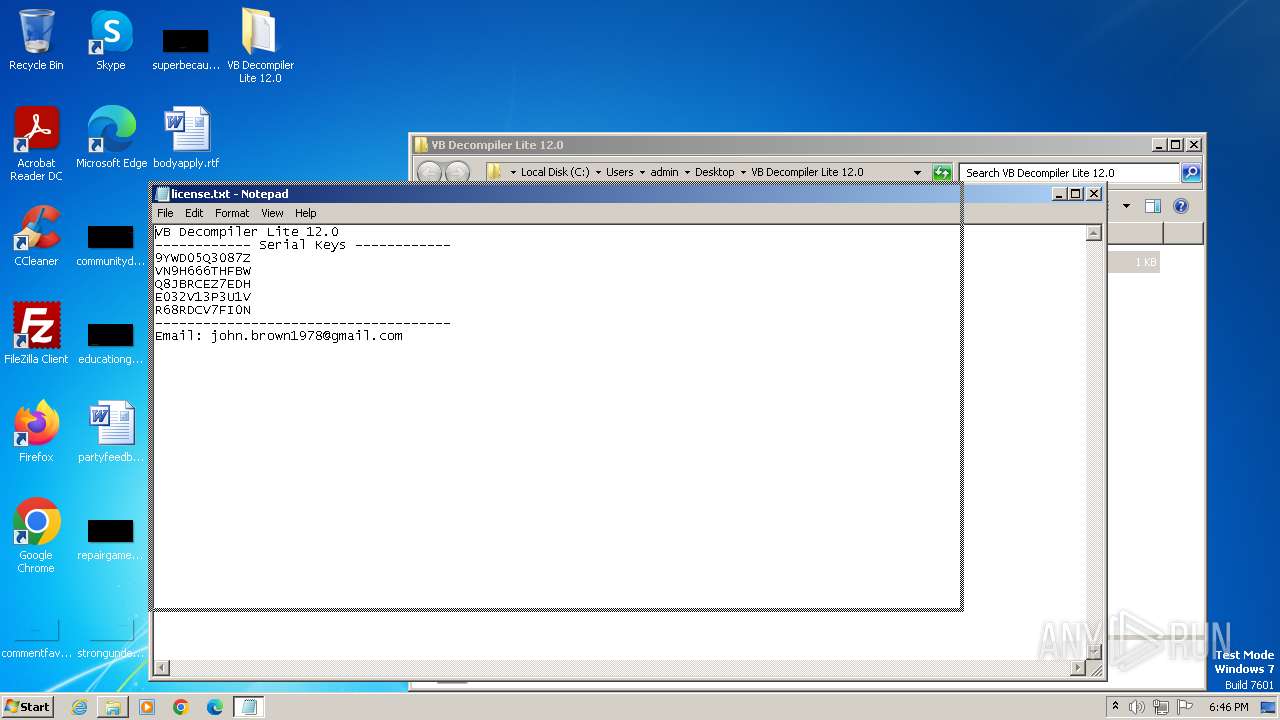Go to Local Disk (C:) breadcrumb

[555, 172]
